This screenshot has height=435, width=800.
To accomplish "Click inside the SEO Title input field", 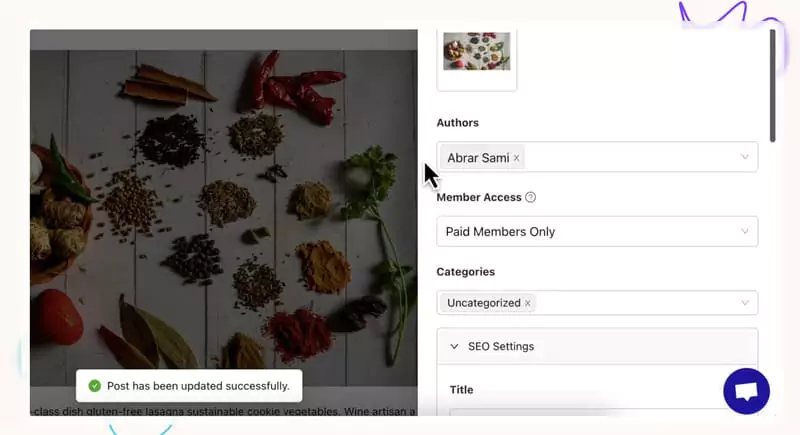I will point(597,412).
